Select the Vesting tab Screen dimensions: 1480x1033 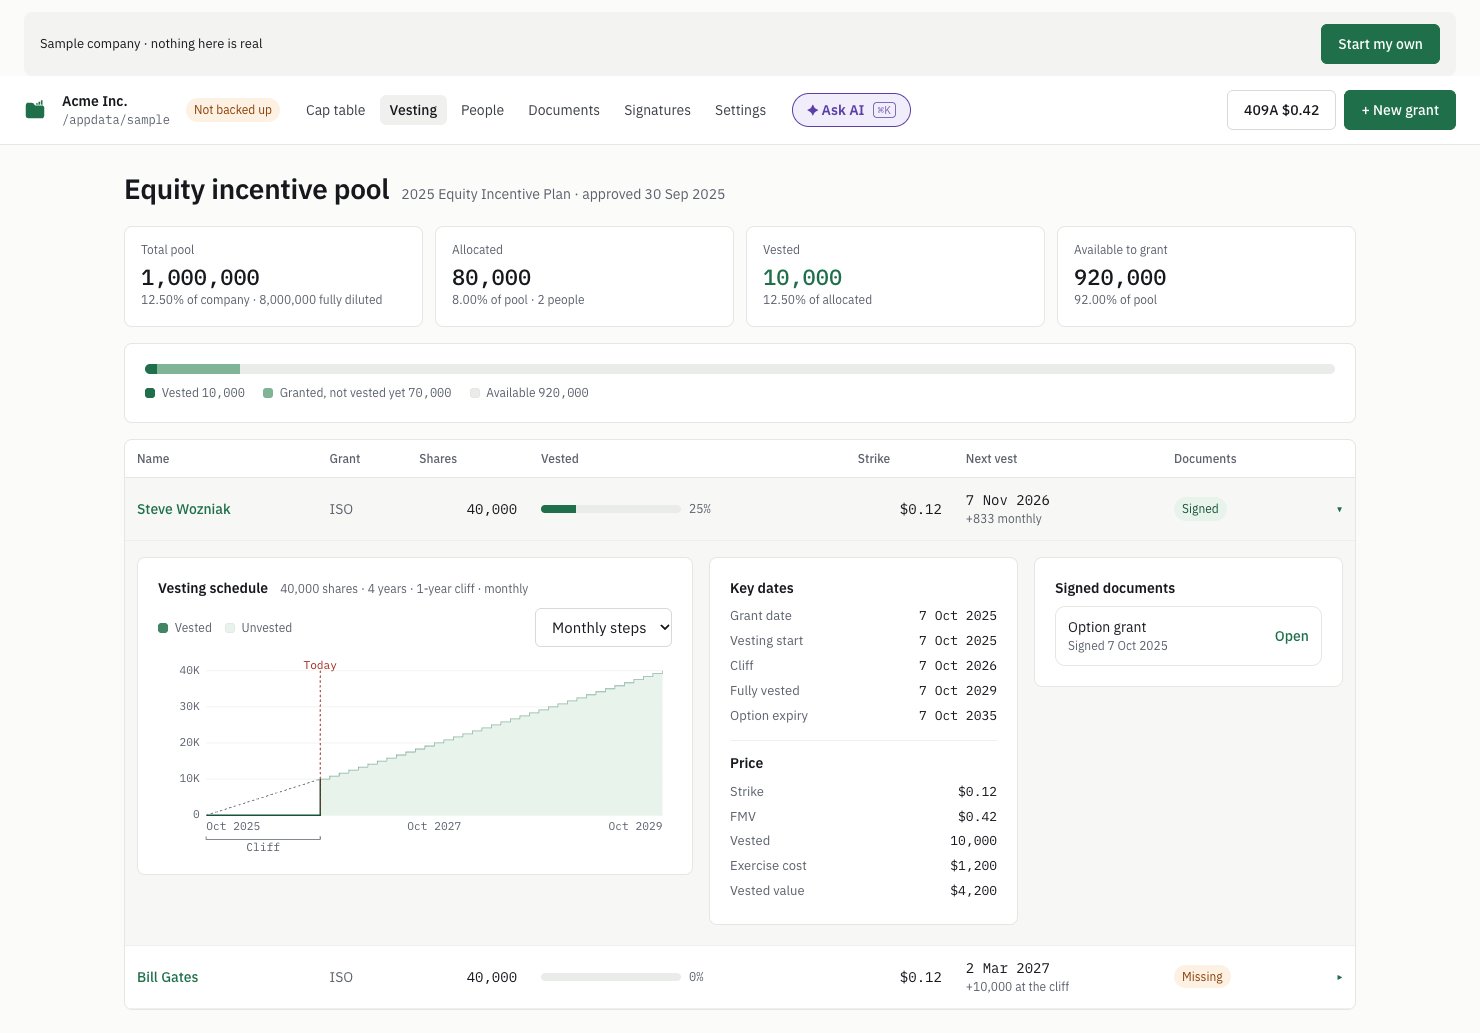[x=413, y=110]
